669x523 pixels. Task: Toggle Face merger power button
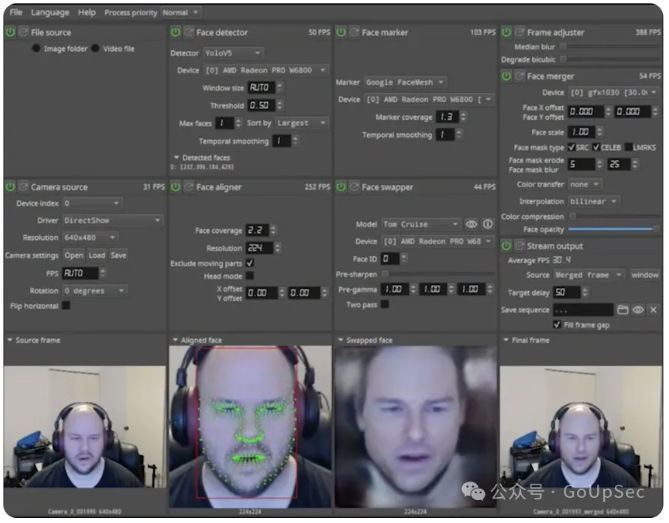click(506, 76)
